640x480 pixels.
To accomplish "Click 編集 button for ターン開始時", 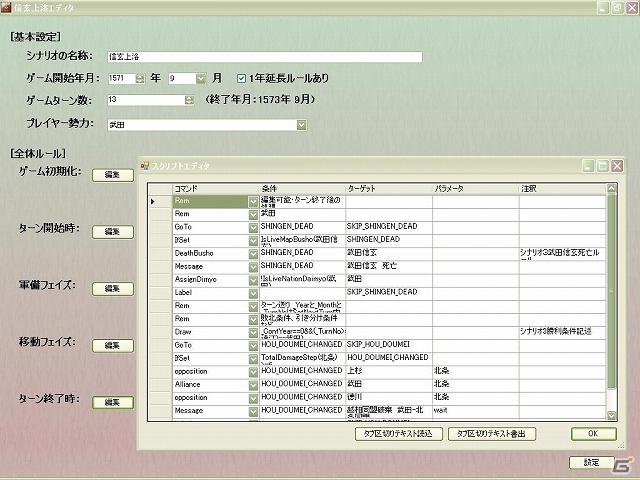I will click(113, 232).
